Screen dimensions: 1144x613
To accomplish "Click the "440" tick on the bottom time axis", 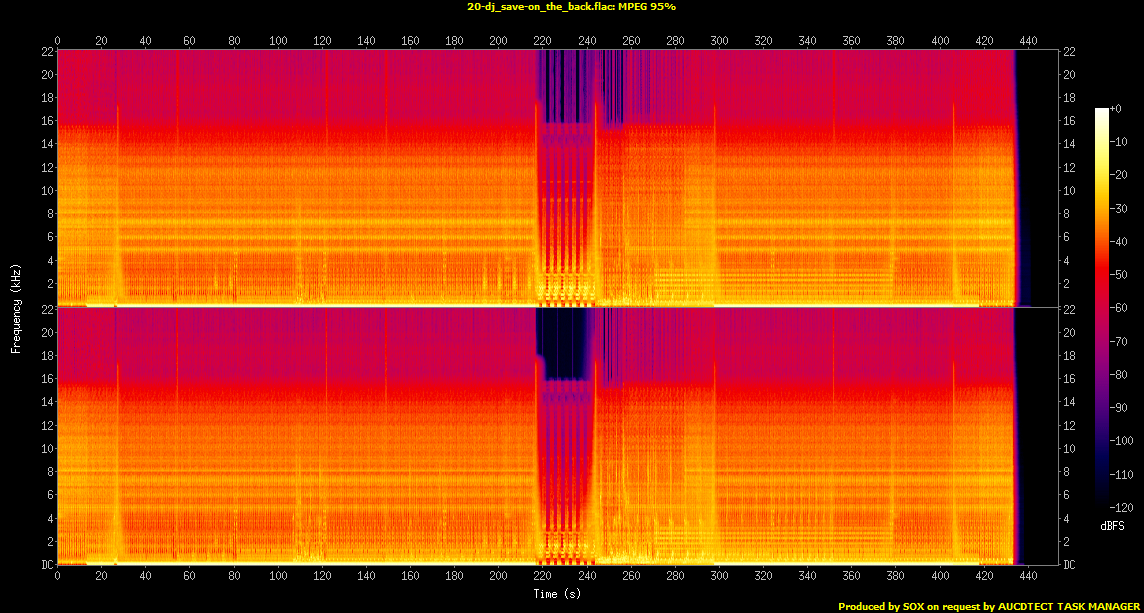I will pyautogui.click(x=1028, y=575).
